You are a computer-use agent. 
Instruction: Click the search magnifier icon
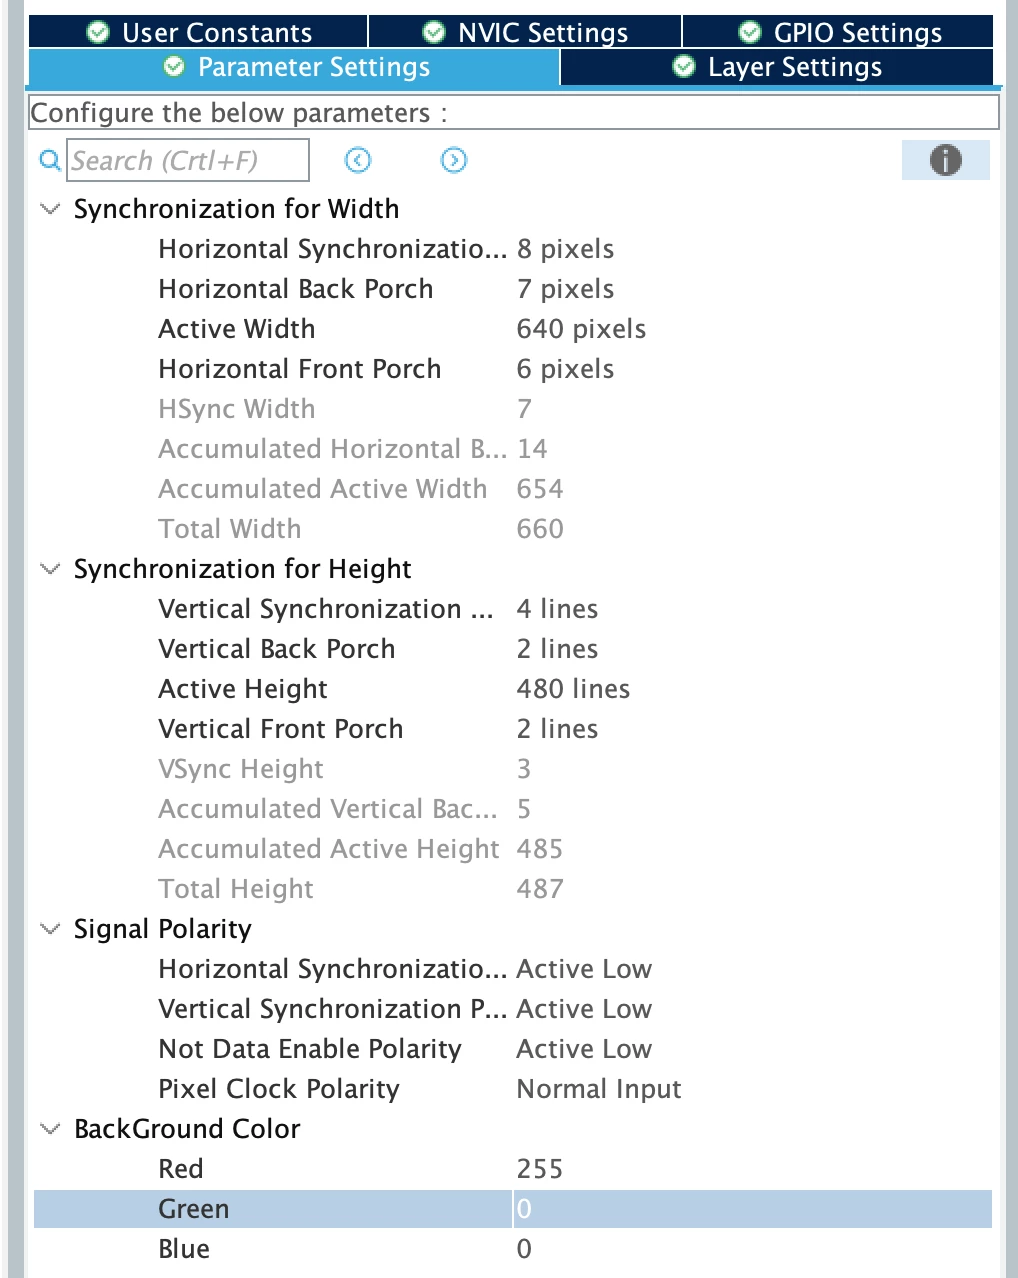50,160
